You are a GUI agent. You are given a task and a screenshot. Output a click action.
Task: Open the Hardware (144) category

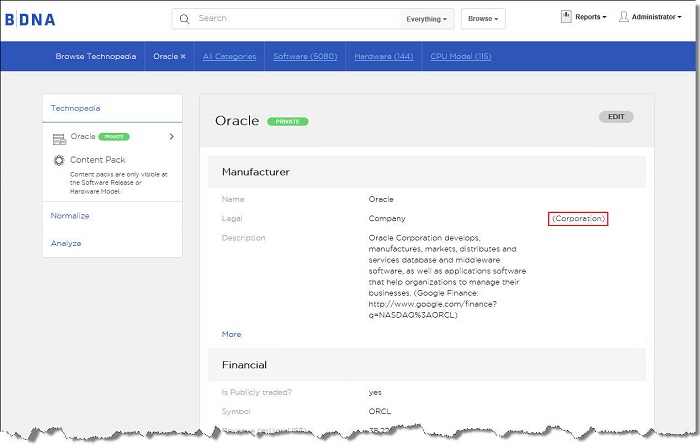pos(383,56)
